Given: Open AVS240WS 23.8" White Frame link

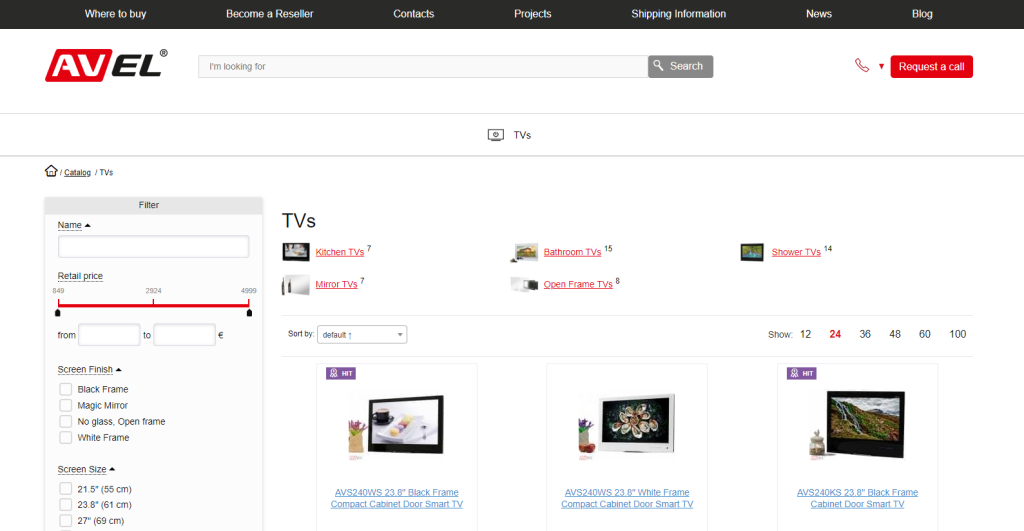Looking at the screenshot, I should coord(627,498).
